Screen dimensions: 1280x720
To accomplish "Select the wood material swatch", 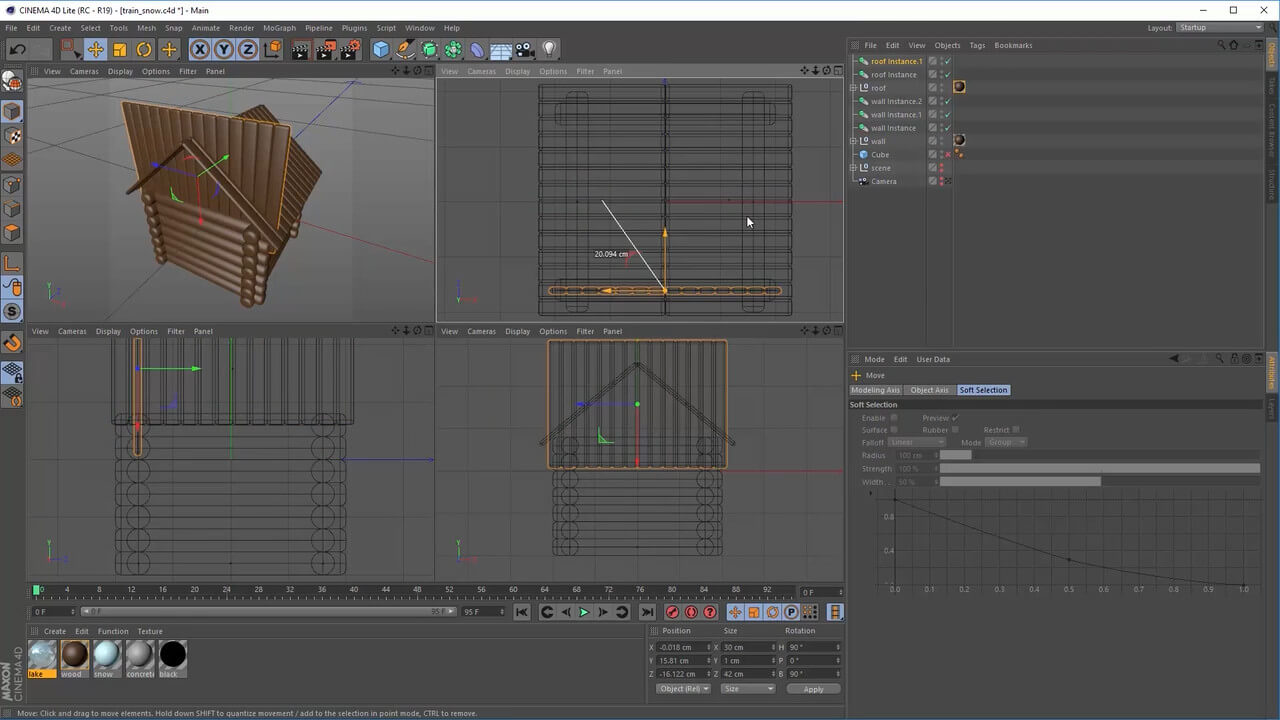I will (x=74, y=656).
